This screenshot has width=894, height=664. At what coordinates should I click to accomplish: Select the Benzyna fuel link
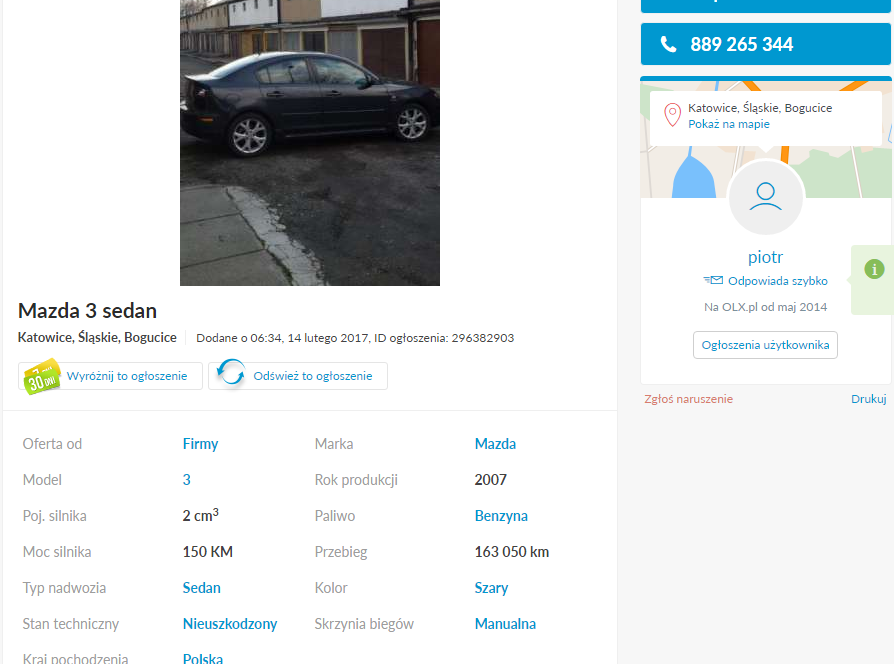(x=501, y=516)
